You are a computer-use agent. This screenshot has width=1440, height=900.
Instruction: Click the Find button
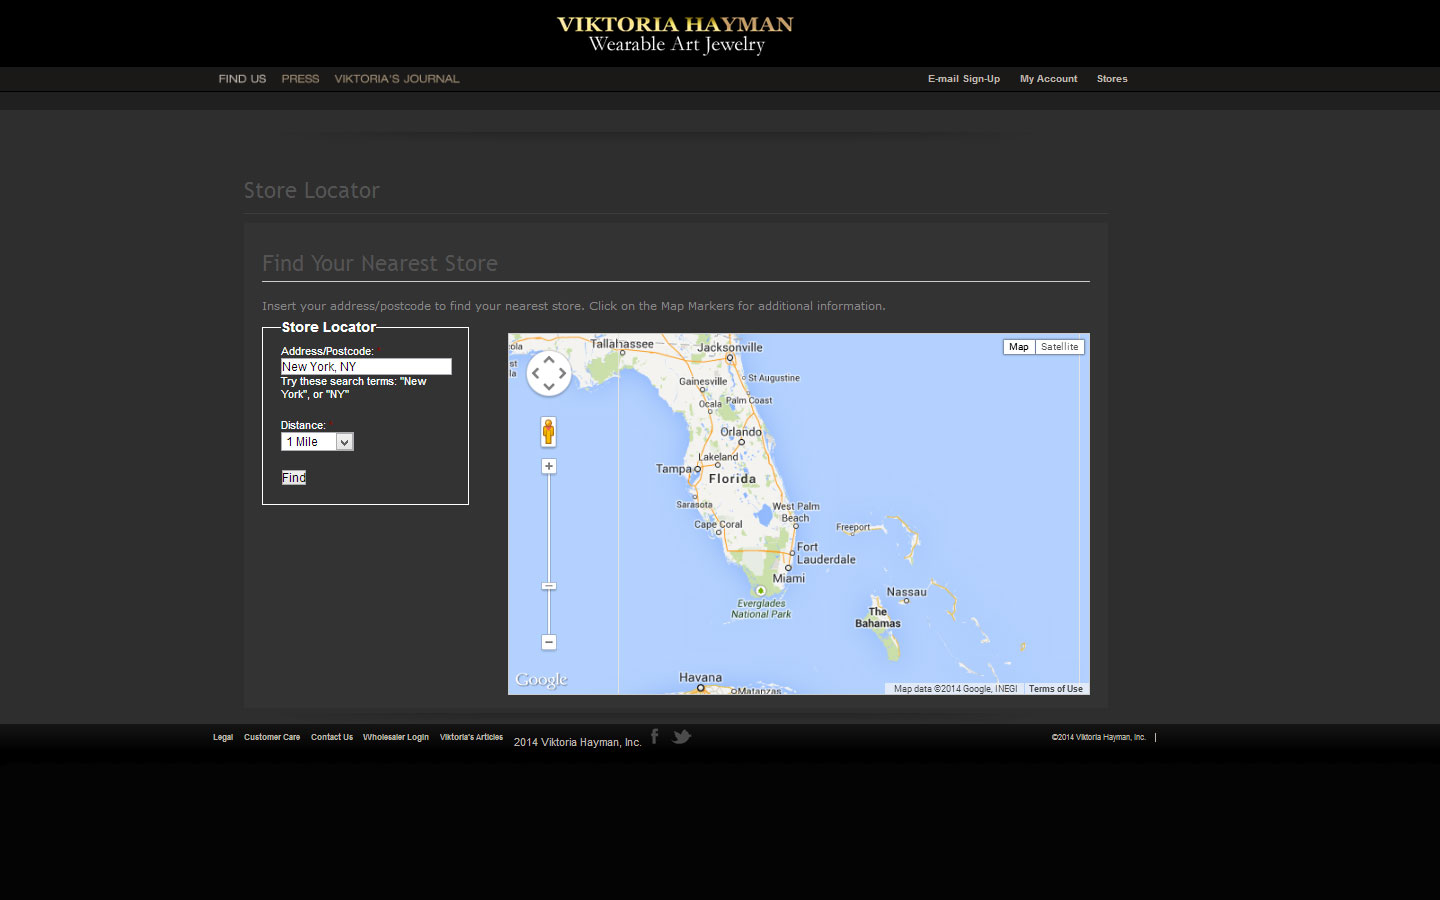coord(294,478)
